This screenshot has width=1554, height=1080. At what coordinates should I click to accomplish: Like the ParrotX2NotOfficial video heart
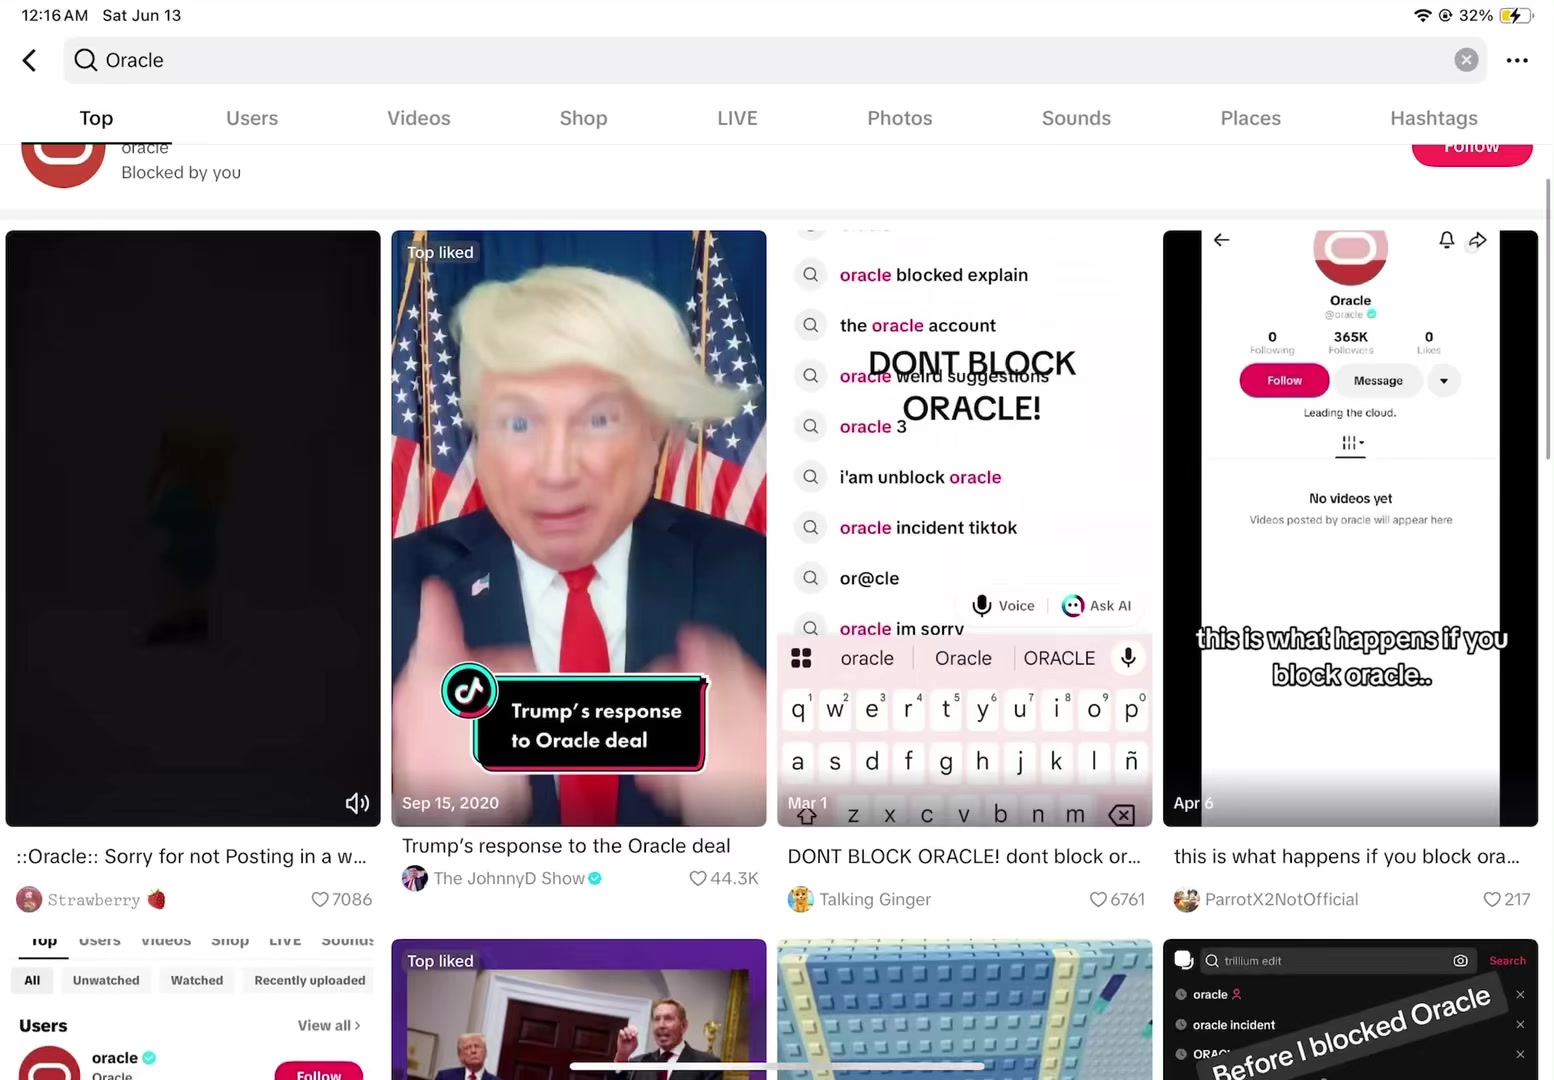(1492, 899)
